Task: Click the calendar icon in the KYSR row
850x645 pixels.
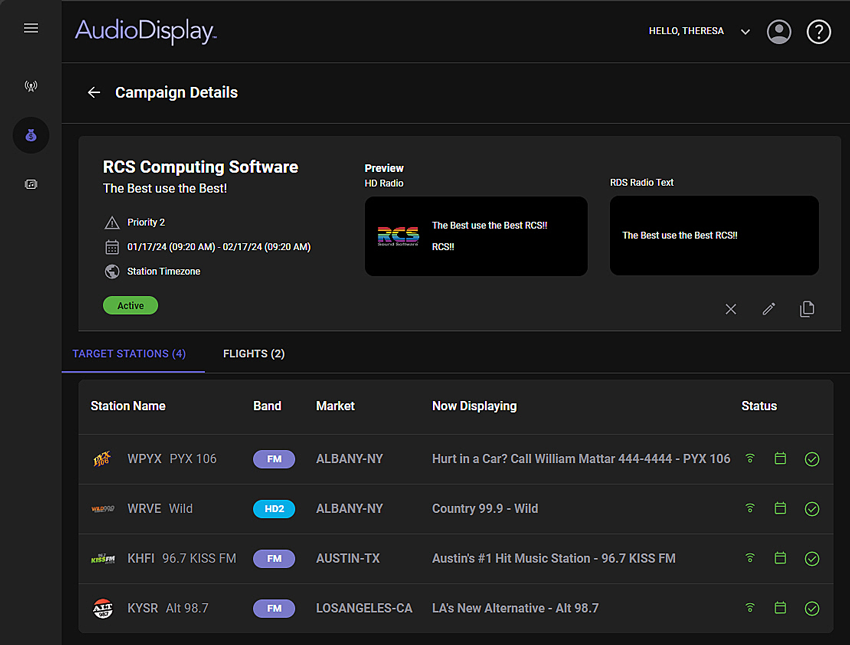Action: (x=780, y=608)
